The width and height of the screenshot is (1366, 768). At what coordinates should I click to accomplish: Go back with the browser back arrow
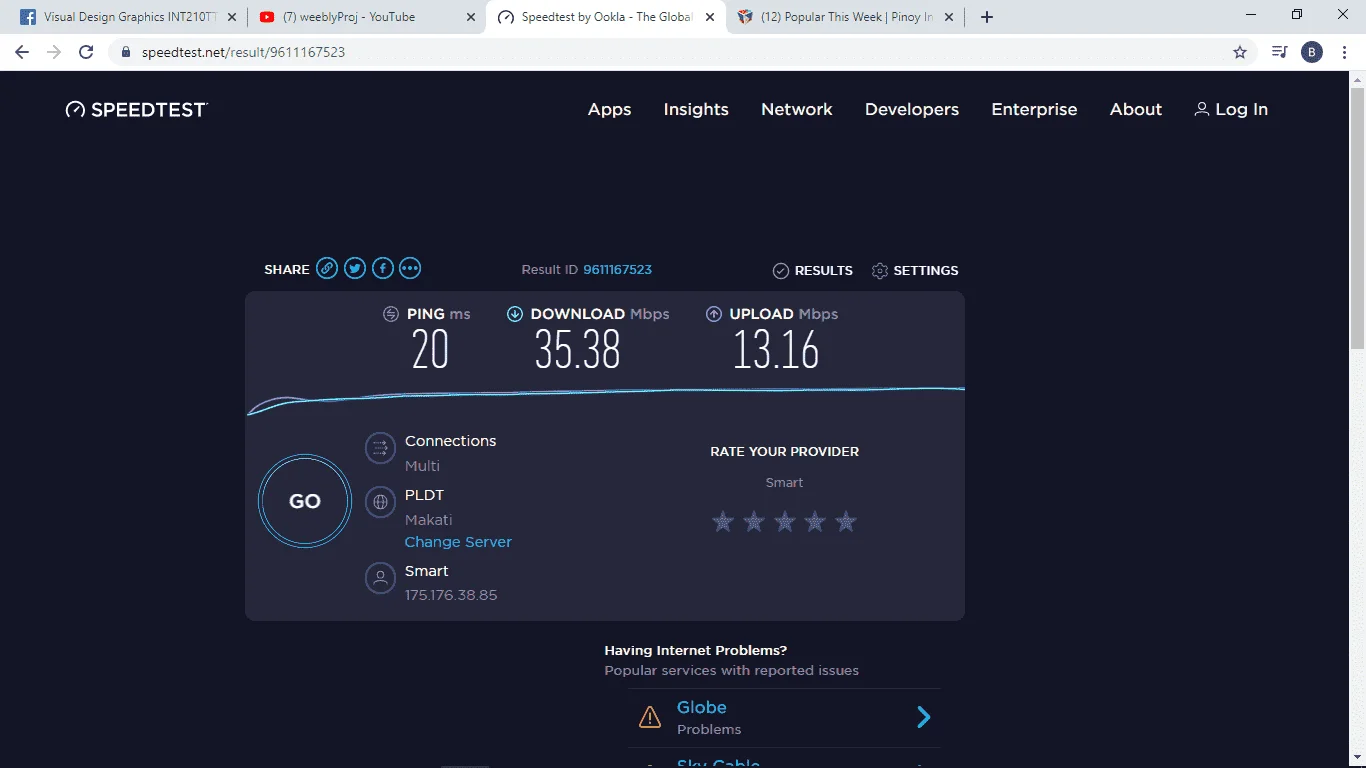pyautogui.click(x=22, y=52)
